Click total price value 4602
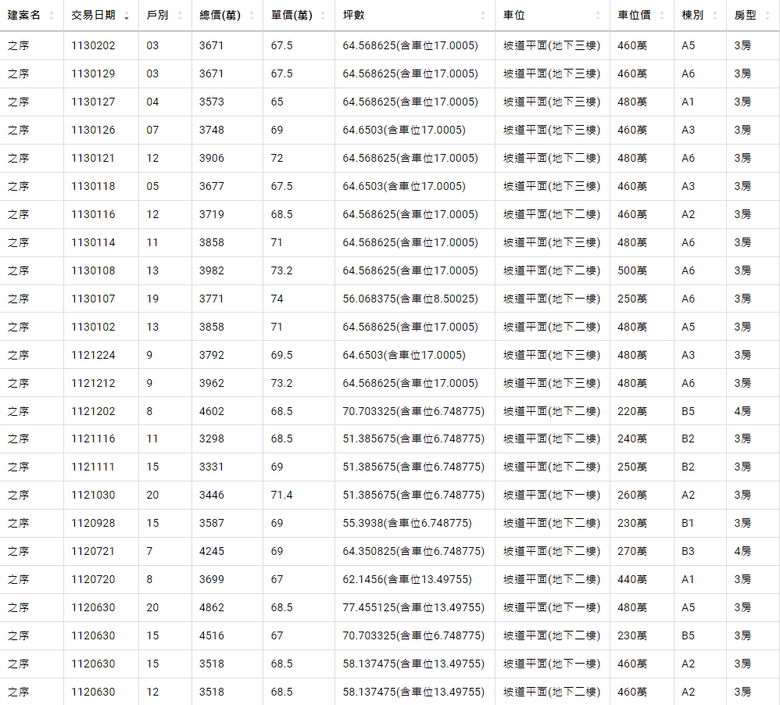780x705 pixels. 211,411
